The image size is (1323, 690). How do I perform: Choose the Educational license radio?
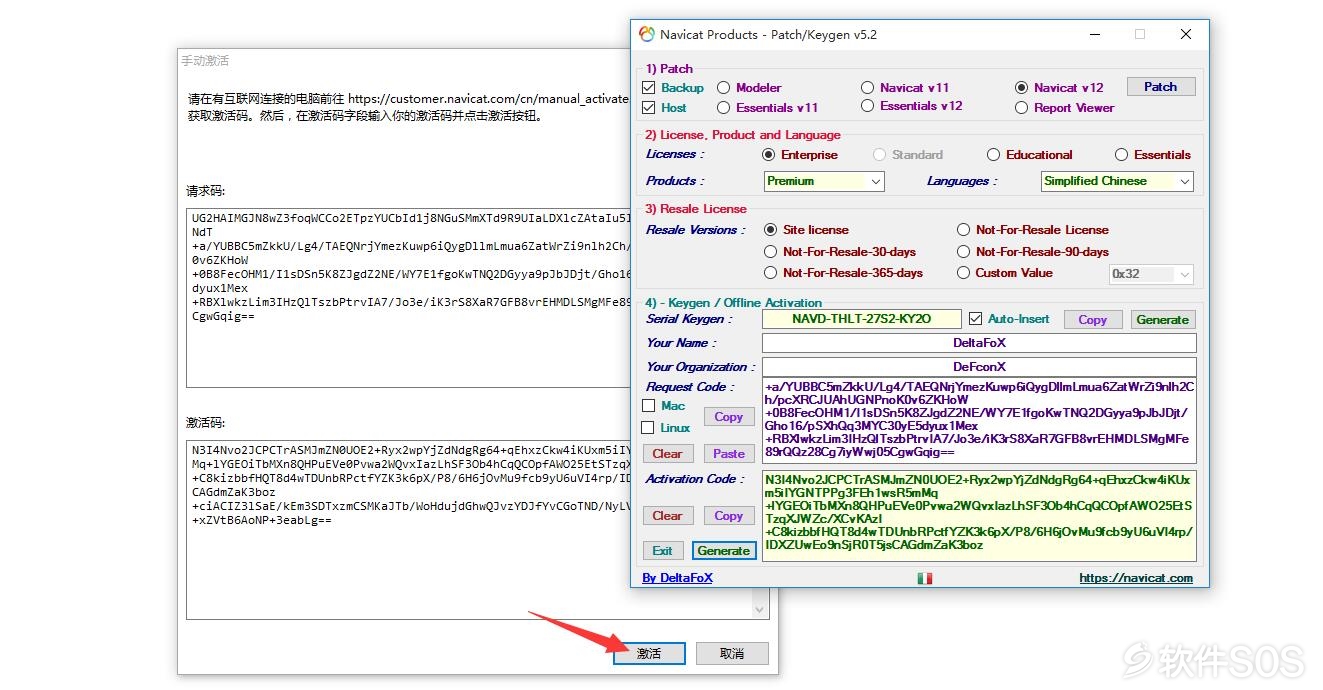point(993,155)
